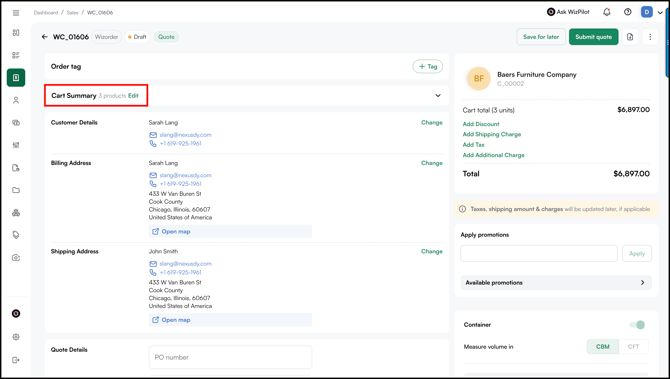The height and width of the screenshot is (379, 670).
Task: Open the folder icon in sidebar
Action: click(x=16, y=190)
